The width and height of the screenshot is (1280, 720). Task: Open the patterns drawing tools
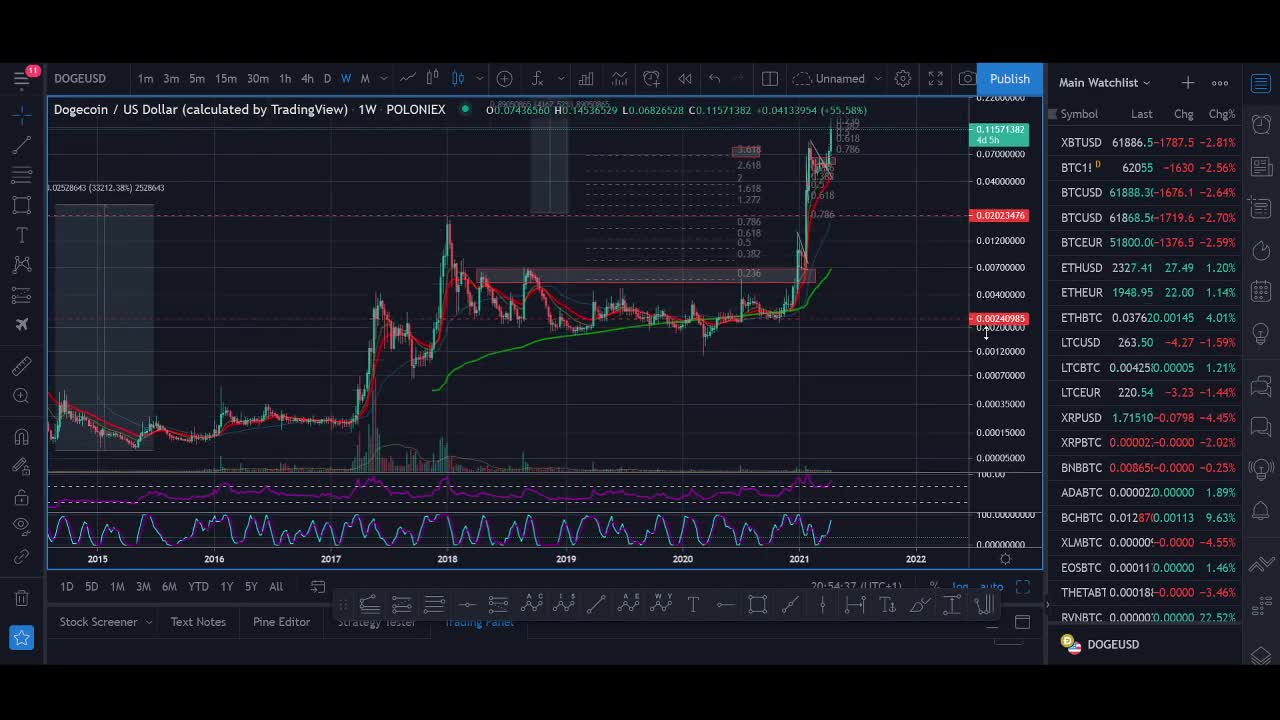[x=21, y=265]
